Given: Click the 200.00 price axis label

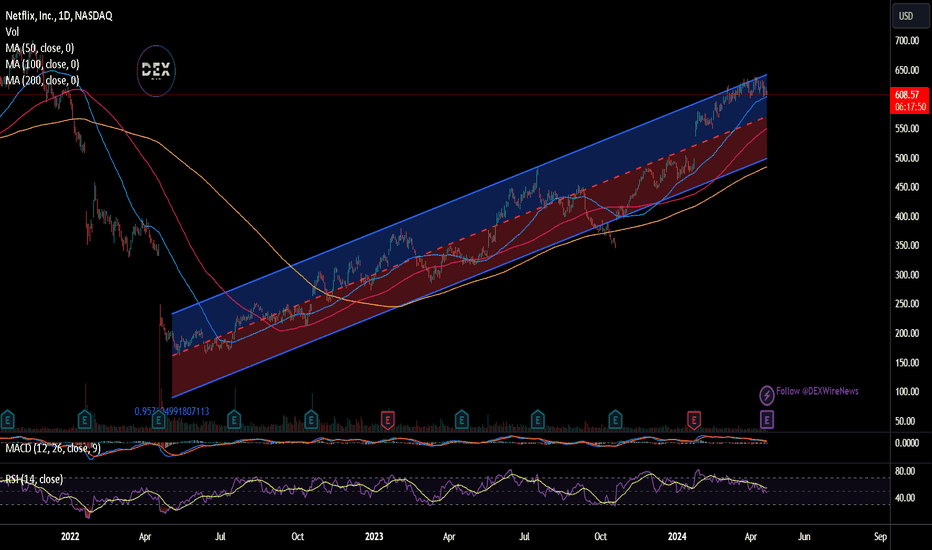Looking at the screenshot, I should click(x=907, y=334).
